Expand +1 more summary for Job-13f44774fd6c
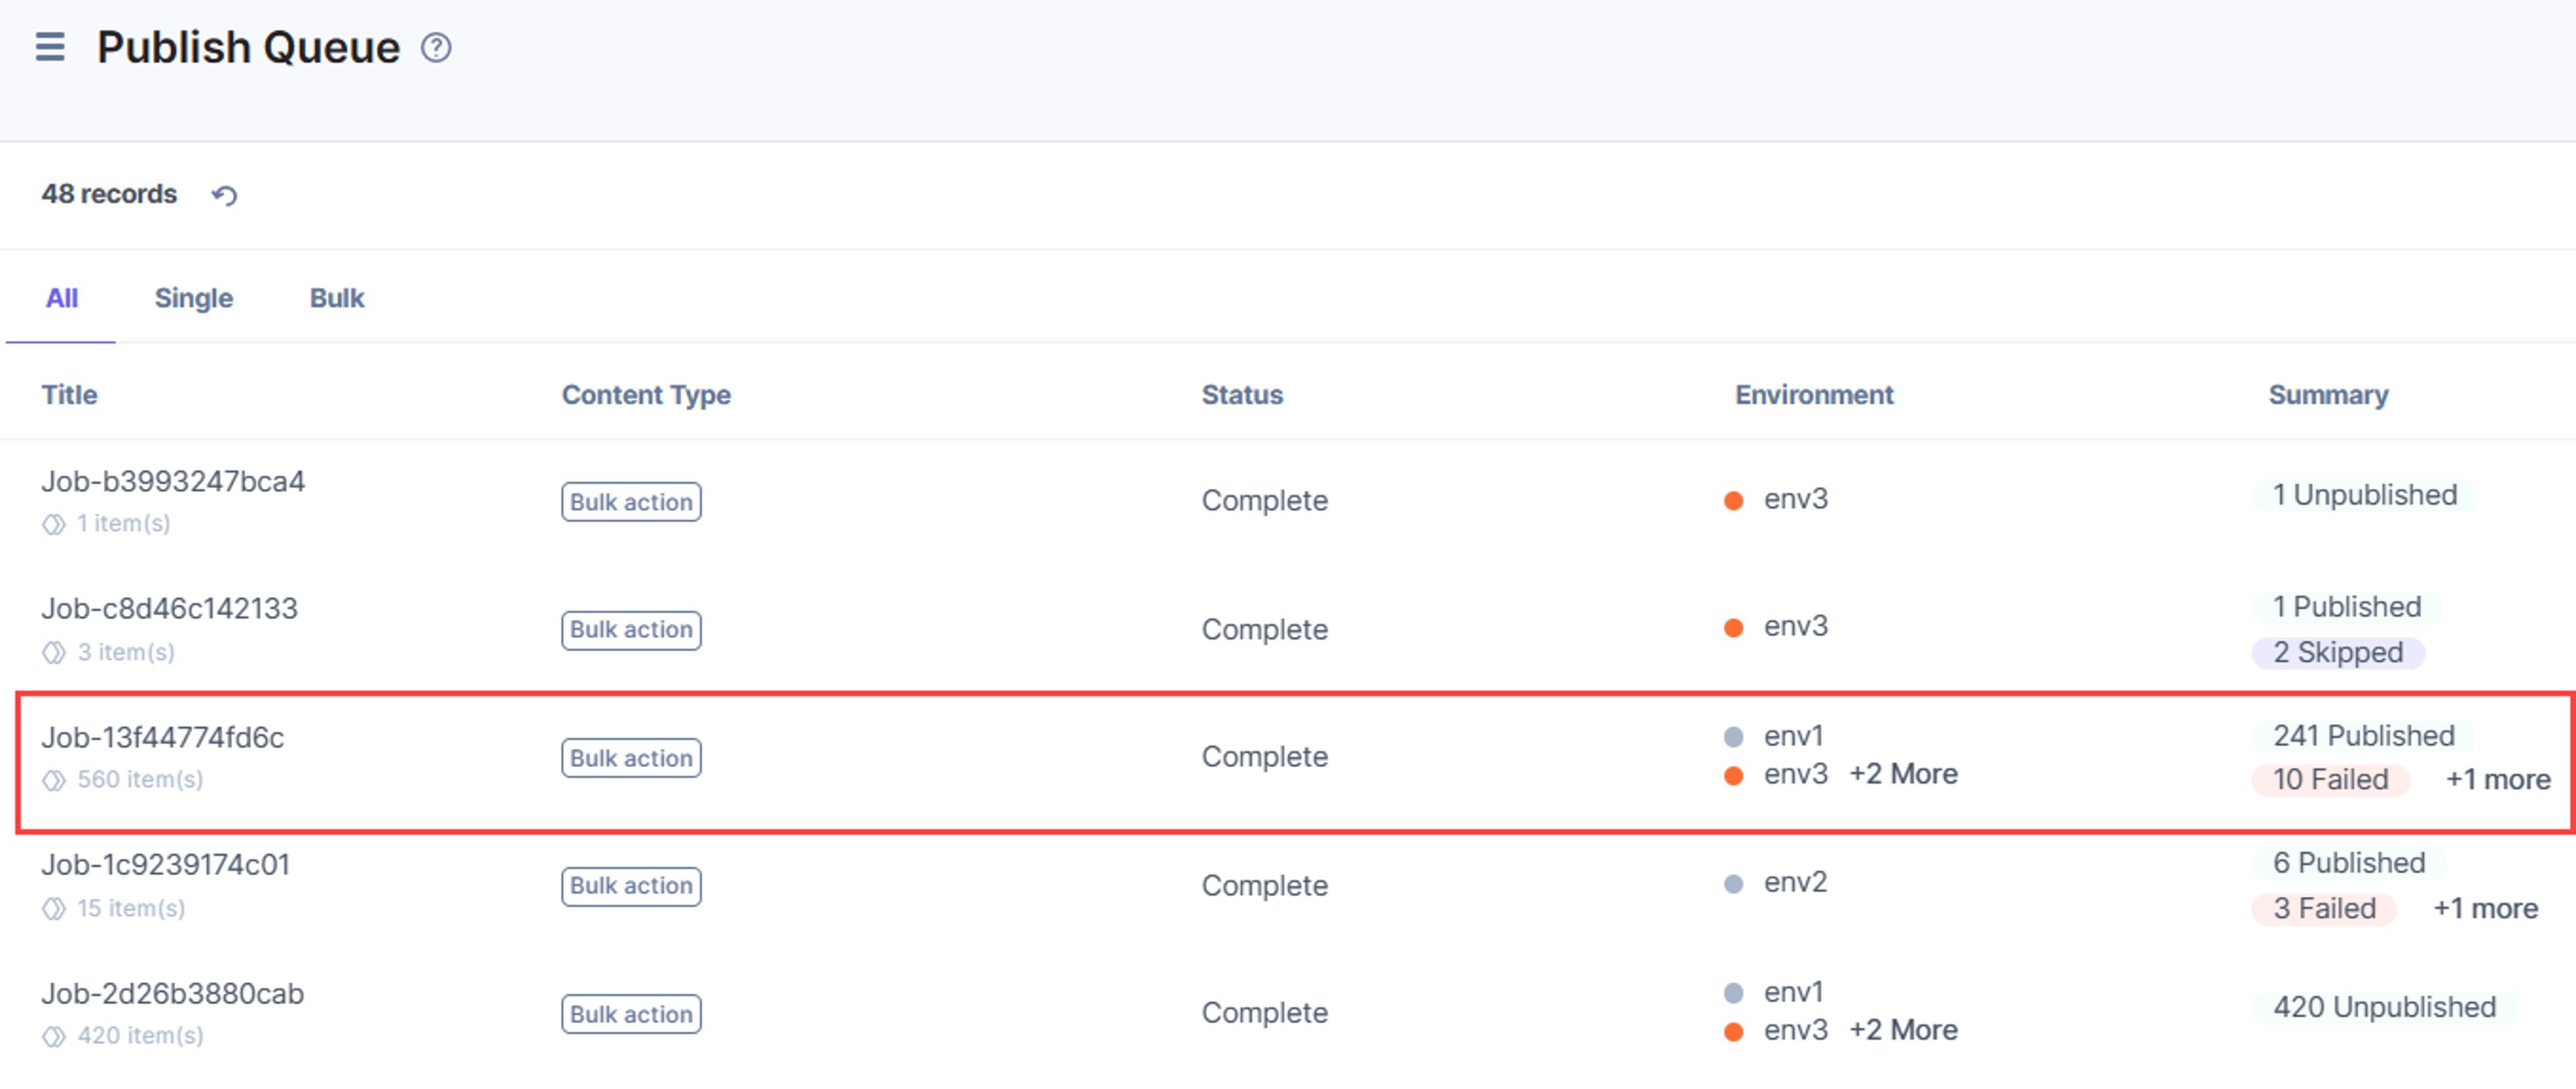 (x=2497, y=780)
